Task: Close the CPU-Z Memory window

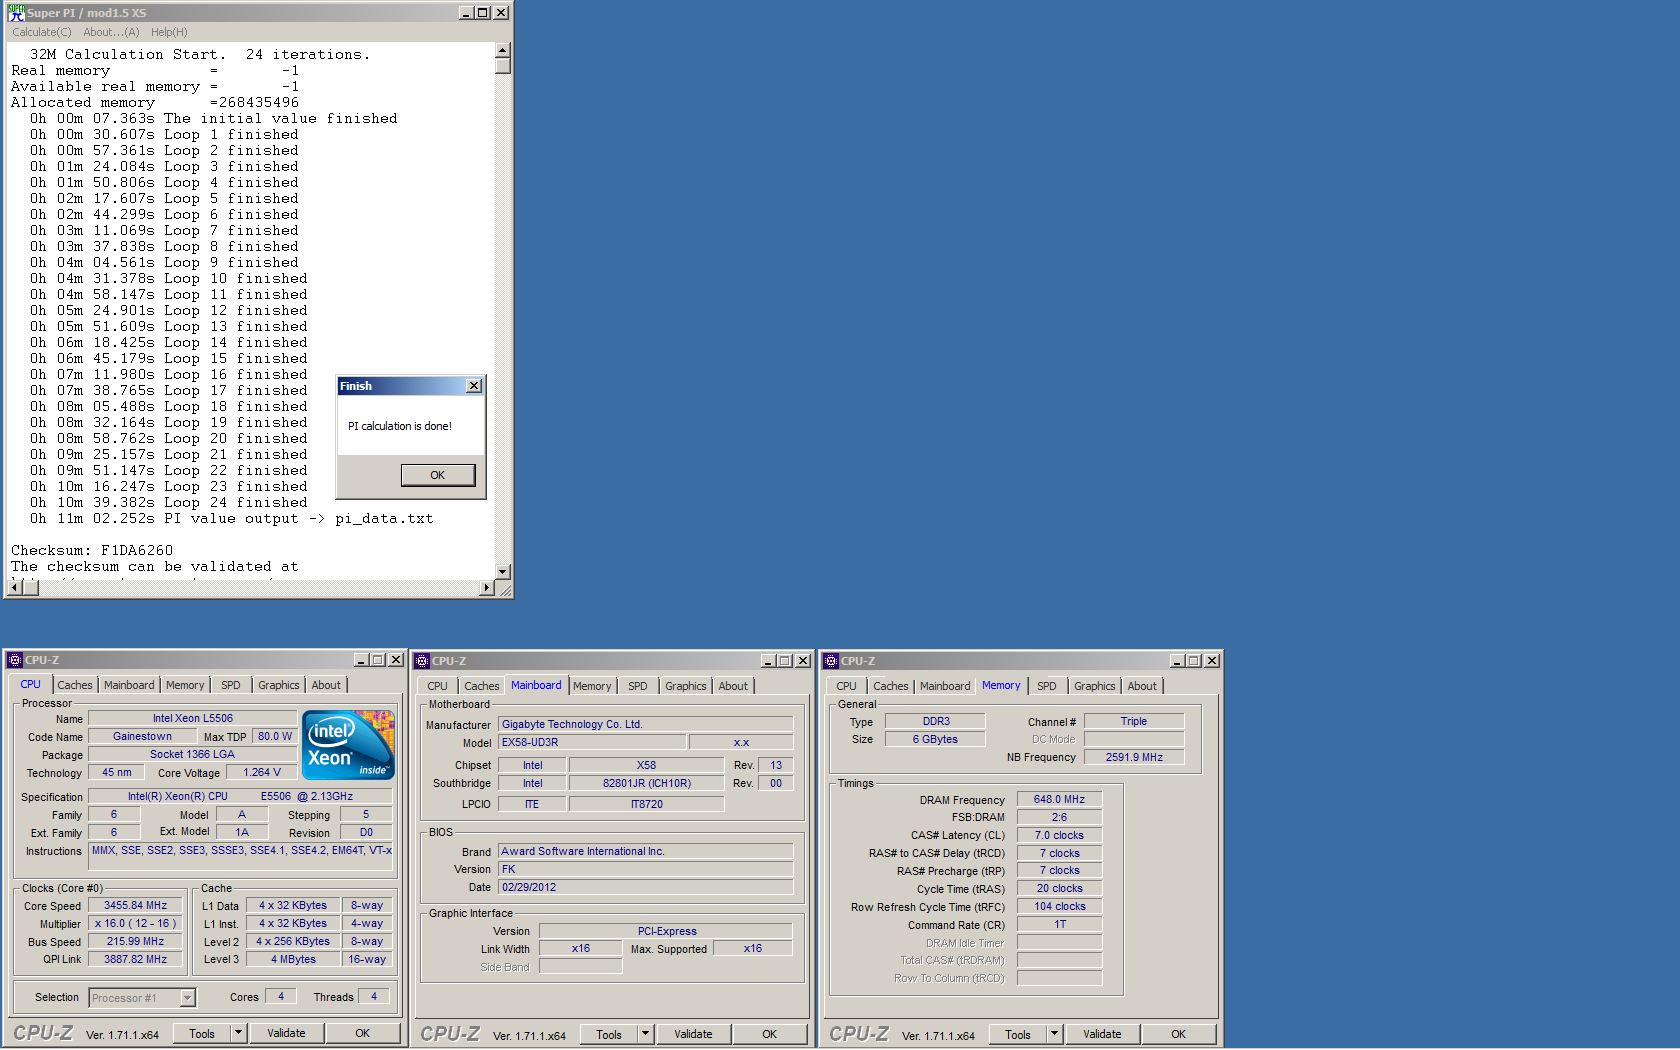Action: pos(1212,661)
